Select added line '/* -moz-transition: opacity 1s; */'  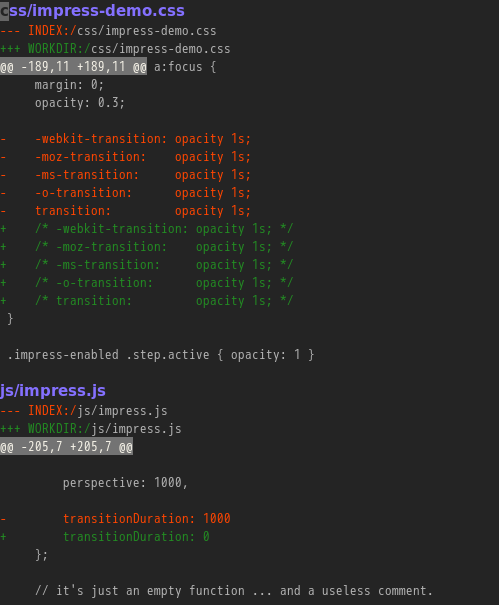[147, 247]
